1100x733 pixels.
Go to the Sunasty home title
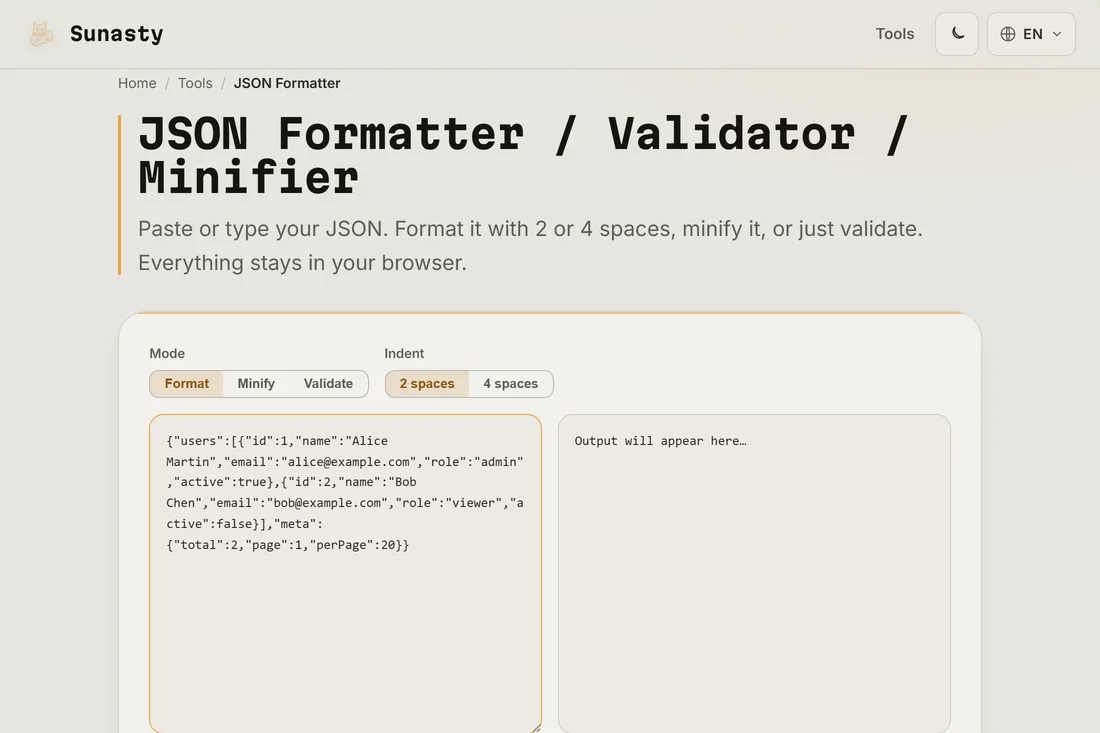[116, 34]
